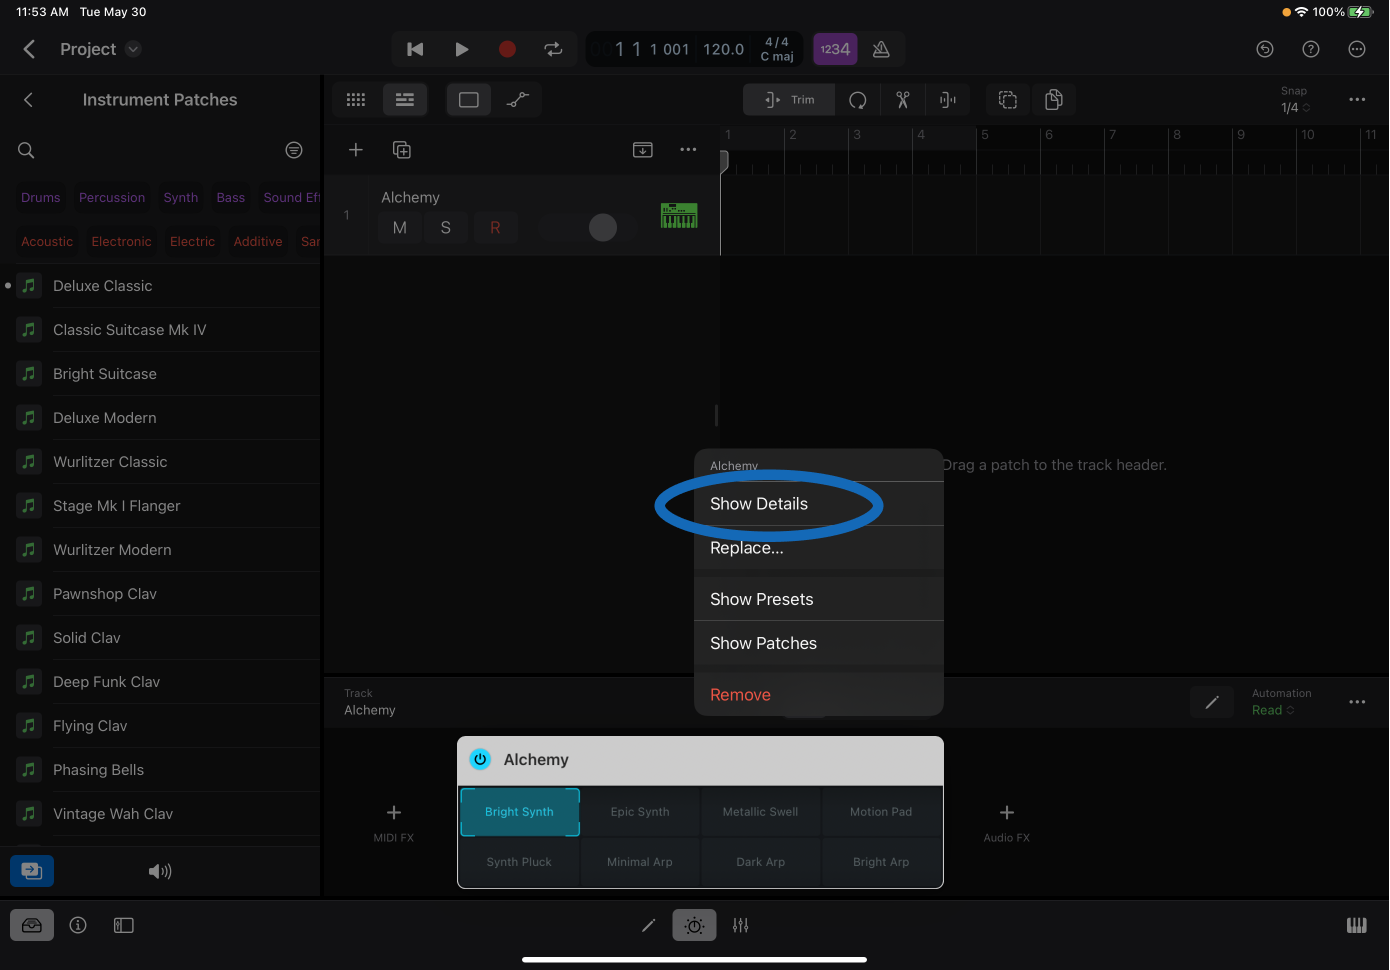The image size is (1390, 970).
Task: Toggle the region view button
Action: [x=469, y=100]
